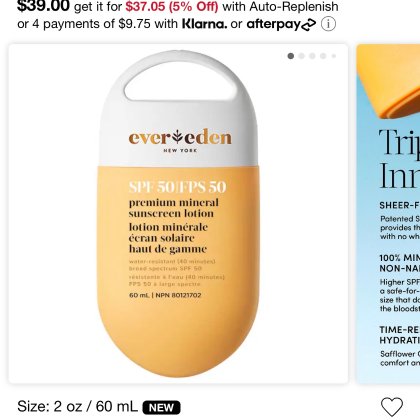The image size is (420, 420).
Task: Click the $39.00 price
Action: point(43,6)
